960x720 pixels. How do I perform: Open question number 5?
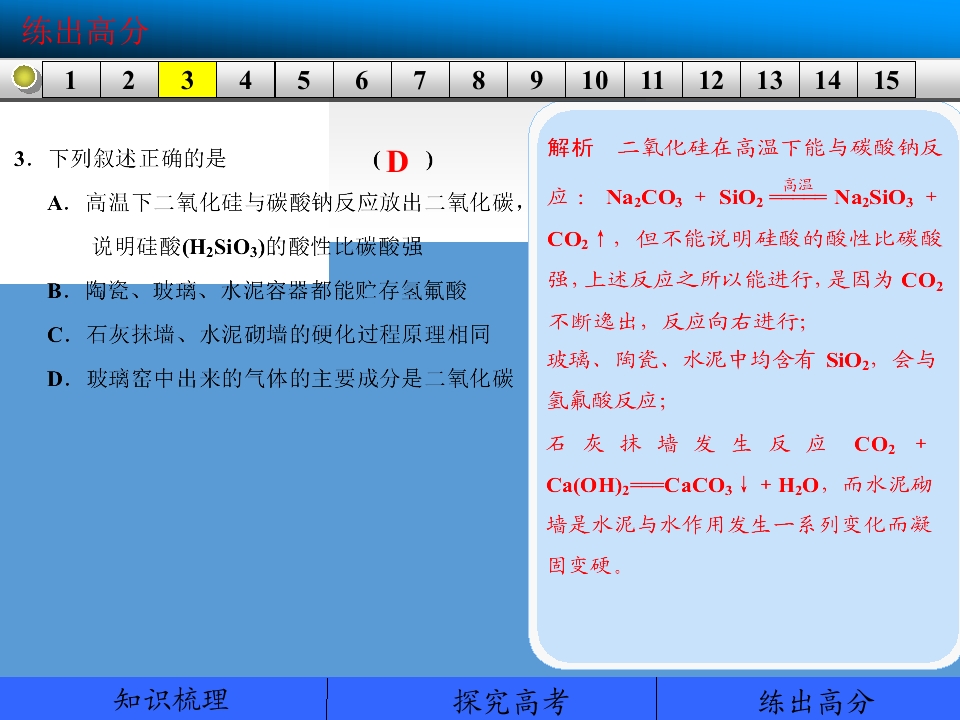[304, 80]
